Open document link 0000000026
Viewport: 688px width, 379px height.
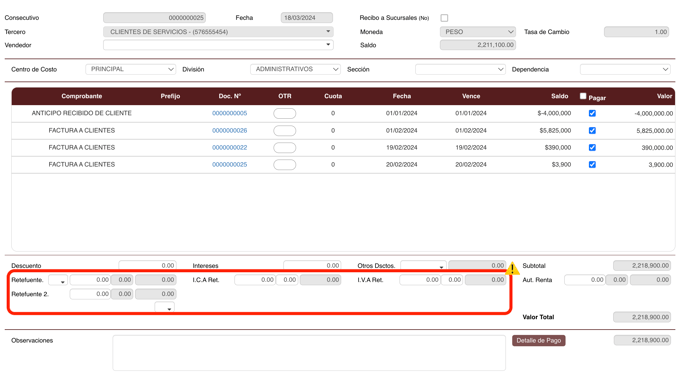tap(229, 130)
